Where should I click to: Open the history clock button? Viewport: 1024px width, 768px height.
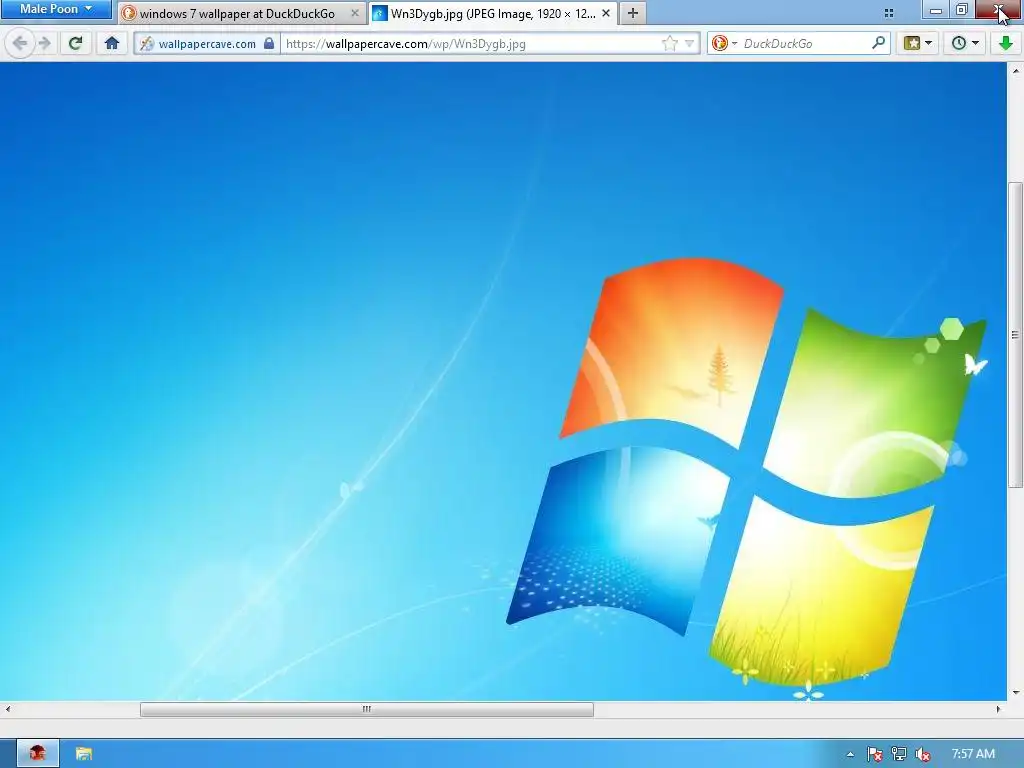point(959,44)
